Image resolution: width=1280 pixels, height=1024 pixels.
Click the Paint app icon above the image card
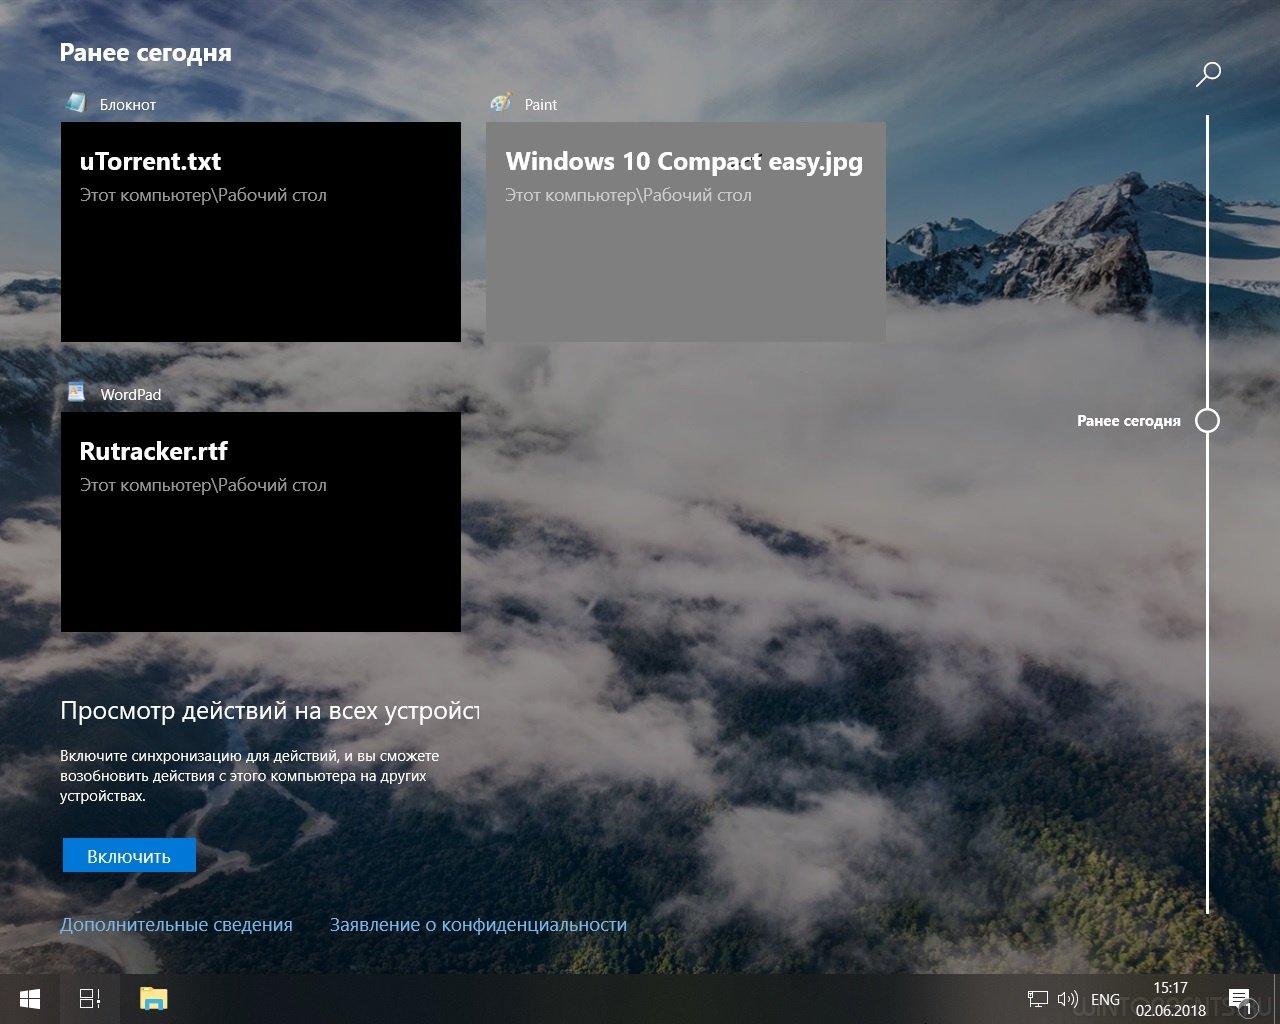coord(501,103)
